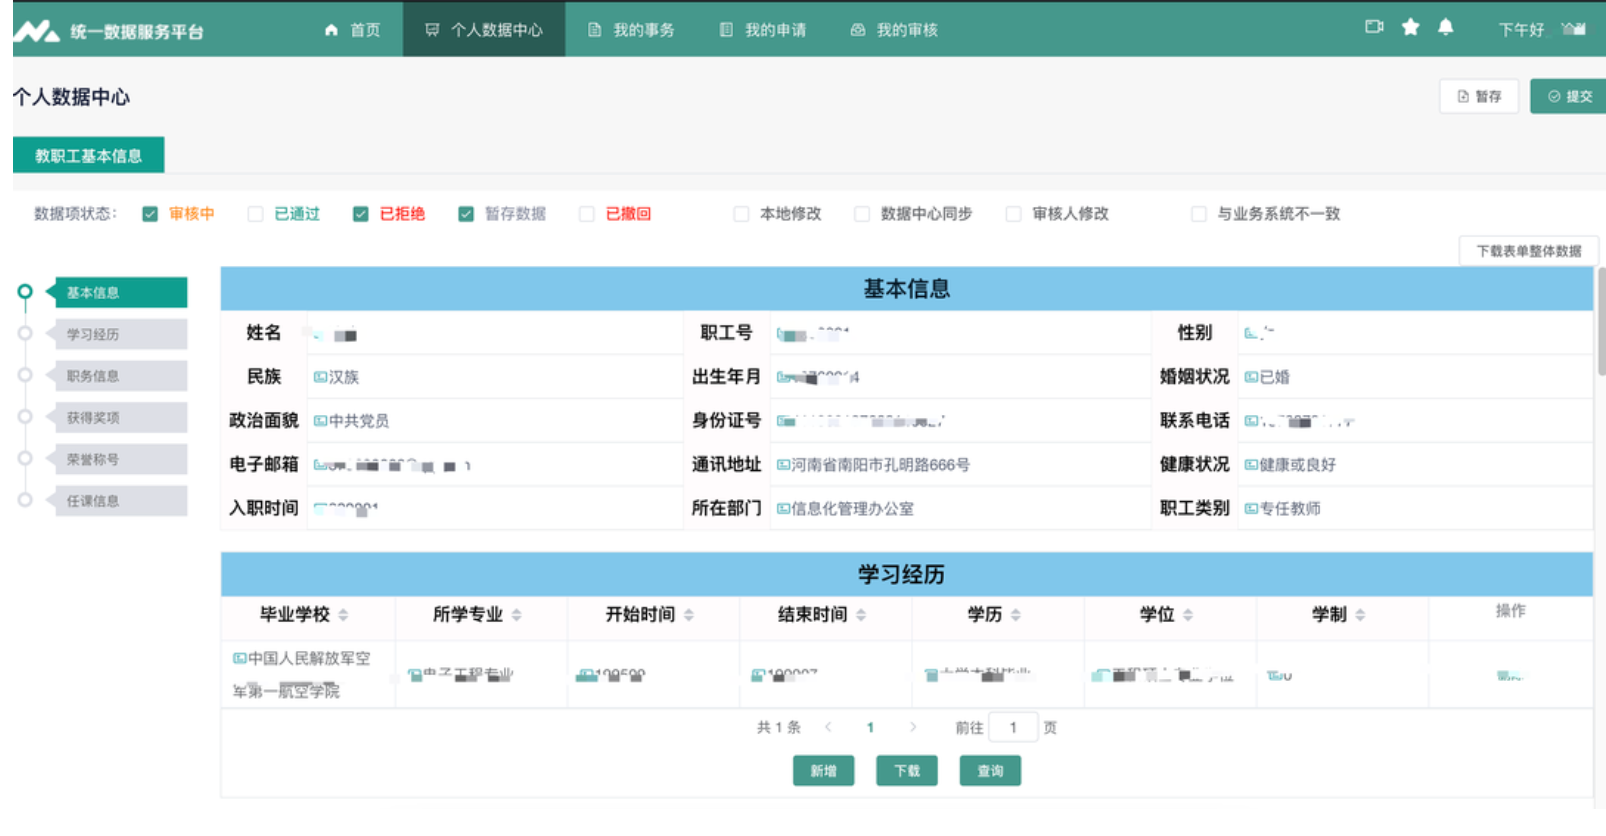Click the 新增 button
Screen dimensions: 1606x836
823,771
